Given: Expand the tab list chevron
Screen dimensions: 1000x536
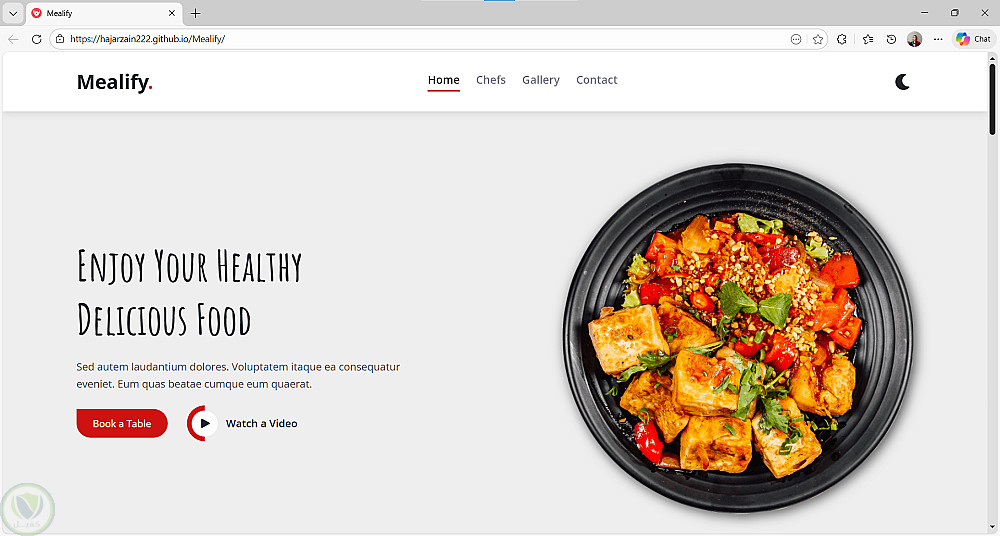Looking at the screenshot, I should click(x=13, y=13).
